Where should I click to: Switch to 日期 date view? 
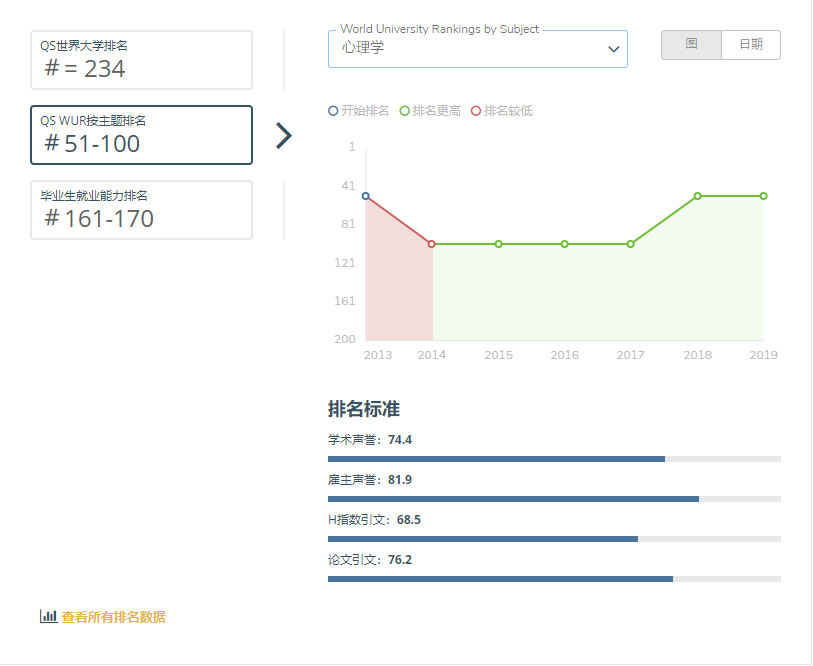pos(750,45)
